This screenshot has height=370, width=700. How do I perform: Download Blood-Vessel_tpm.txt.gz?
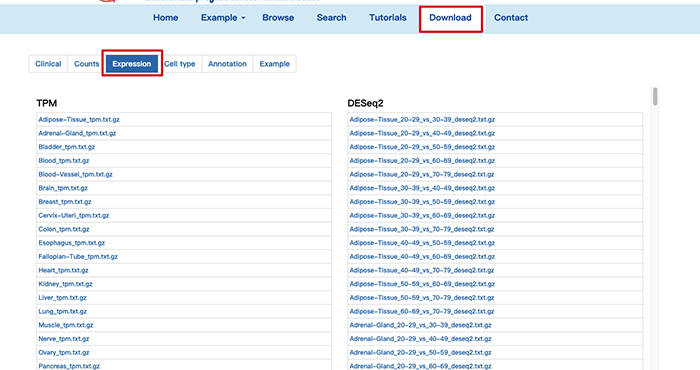(x=75, y=175)
